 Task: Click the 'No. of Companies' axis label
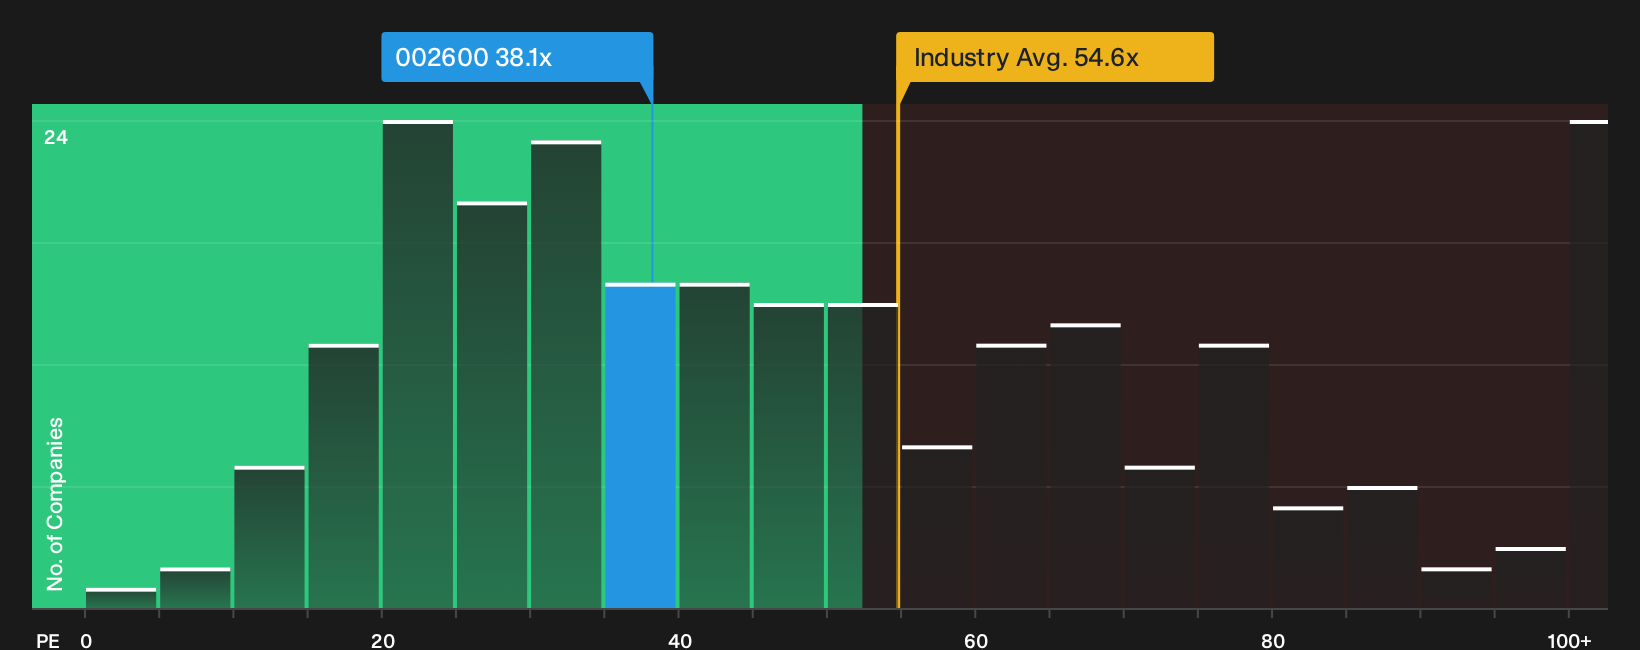55,503
